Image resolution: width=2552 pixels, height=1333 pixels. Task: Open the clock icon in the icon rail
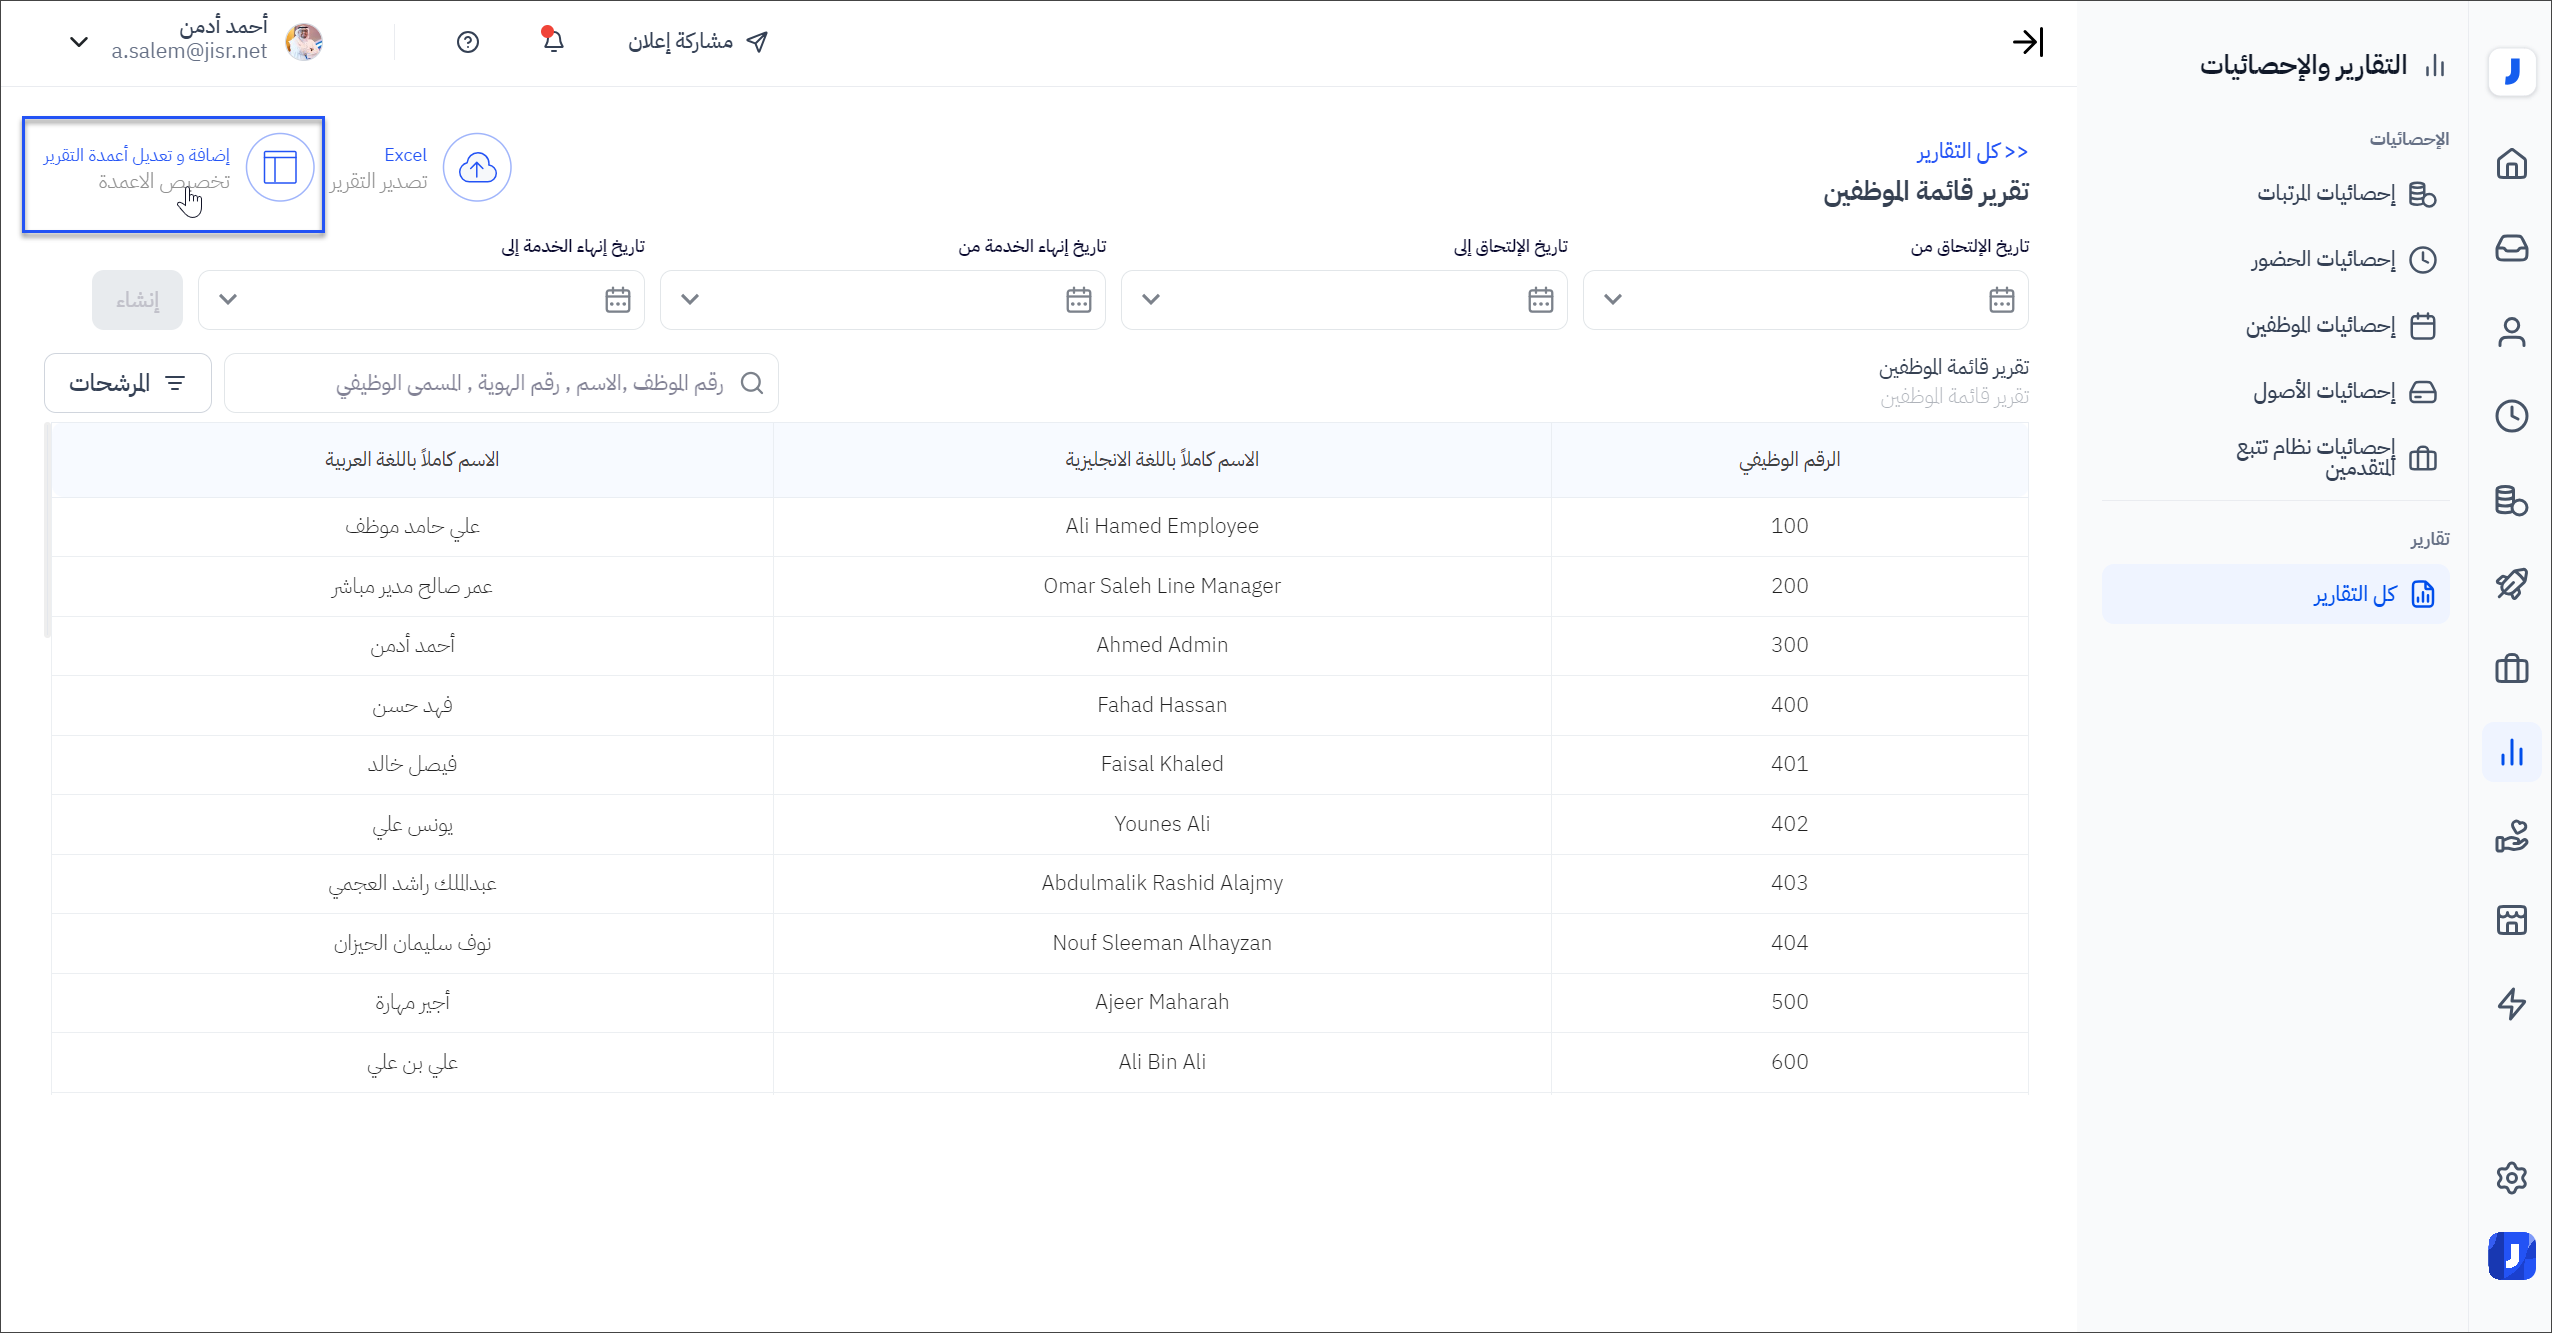click(x=2511, y=416)
